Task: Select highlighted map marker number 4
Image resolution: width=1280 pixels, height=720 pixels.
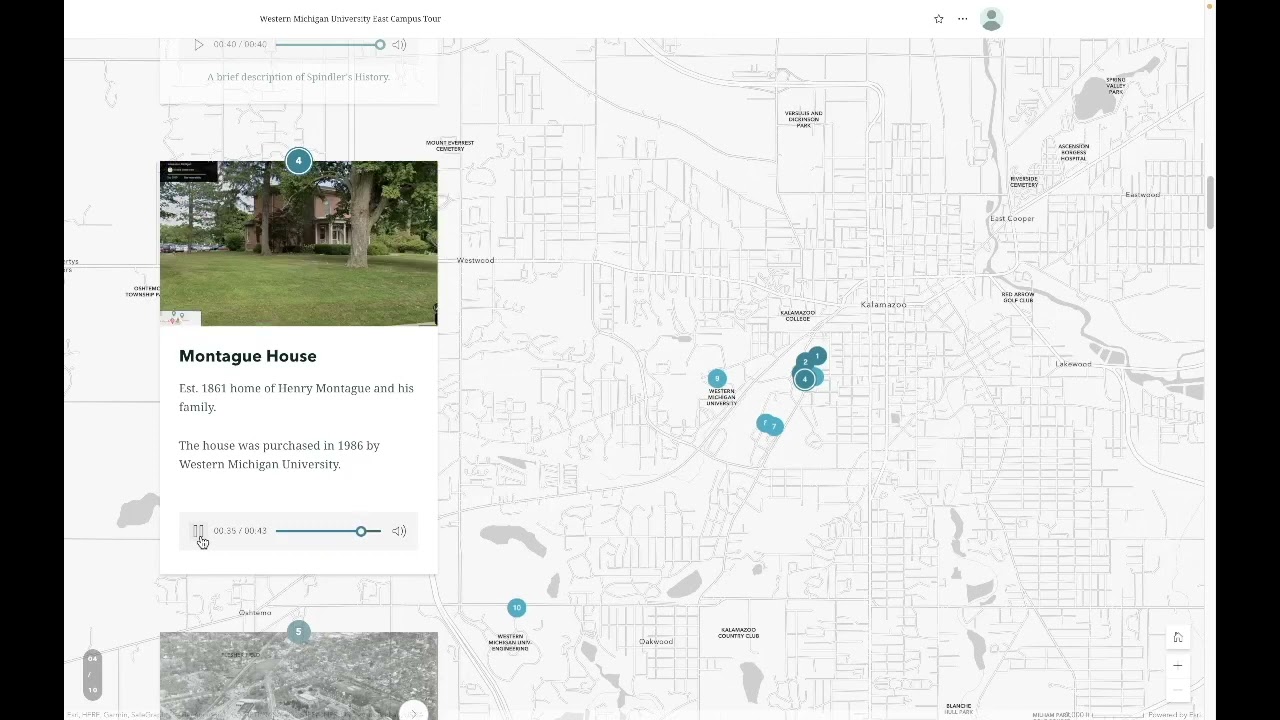Action: coord(804,379)
